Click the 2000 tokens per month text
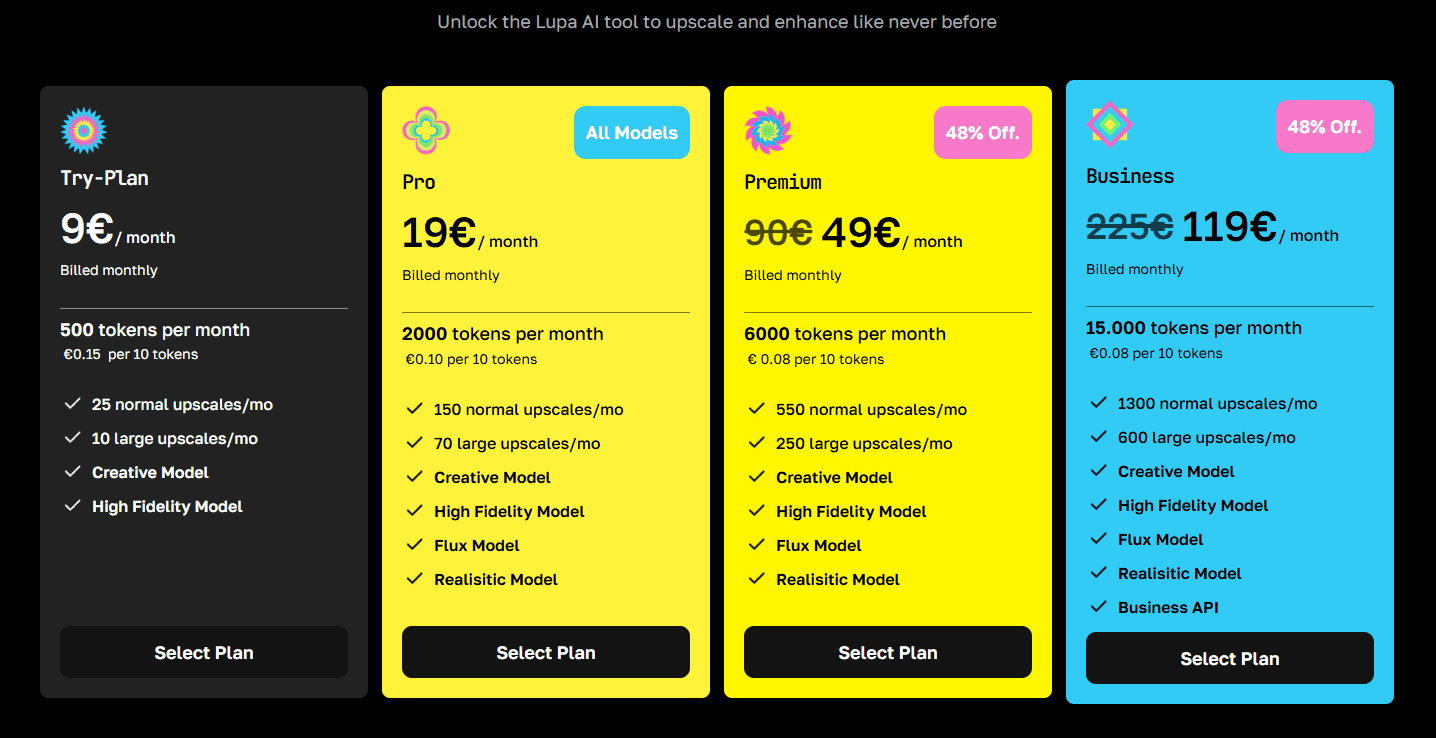The image size is (1436, 738). click(x=503, y=334)
